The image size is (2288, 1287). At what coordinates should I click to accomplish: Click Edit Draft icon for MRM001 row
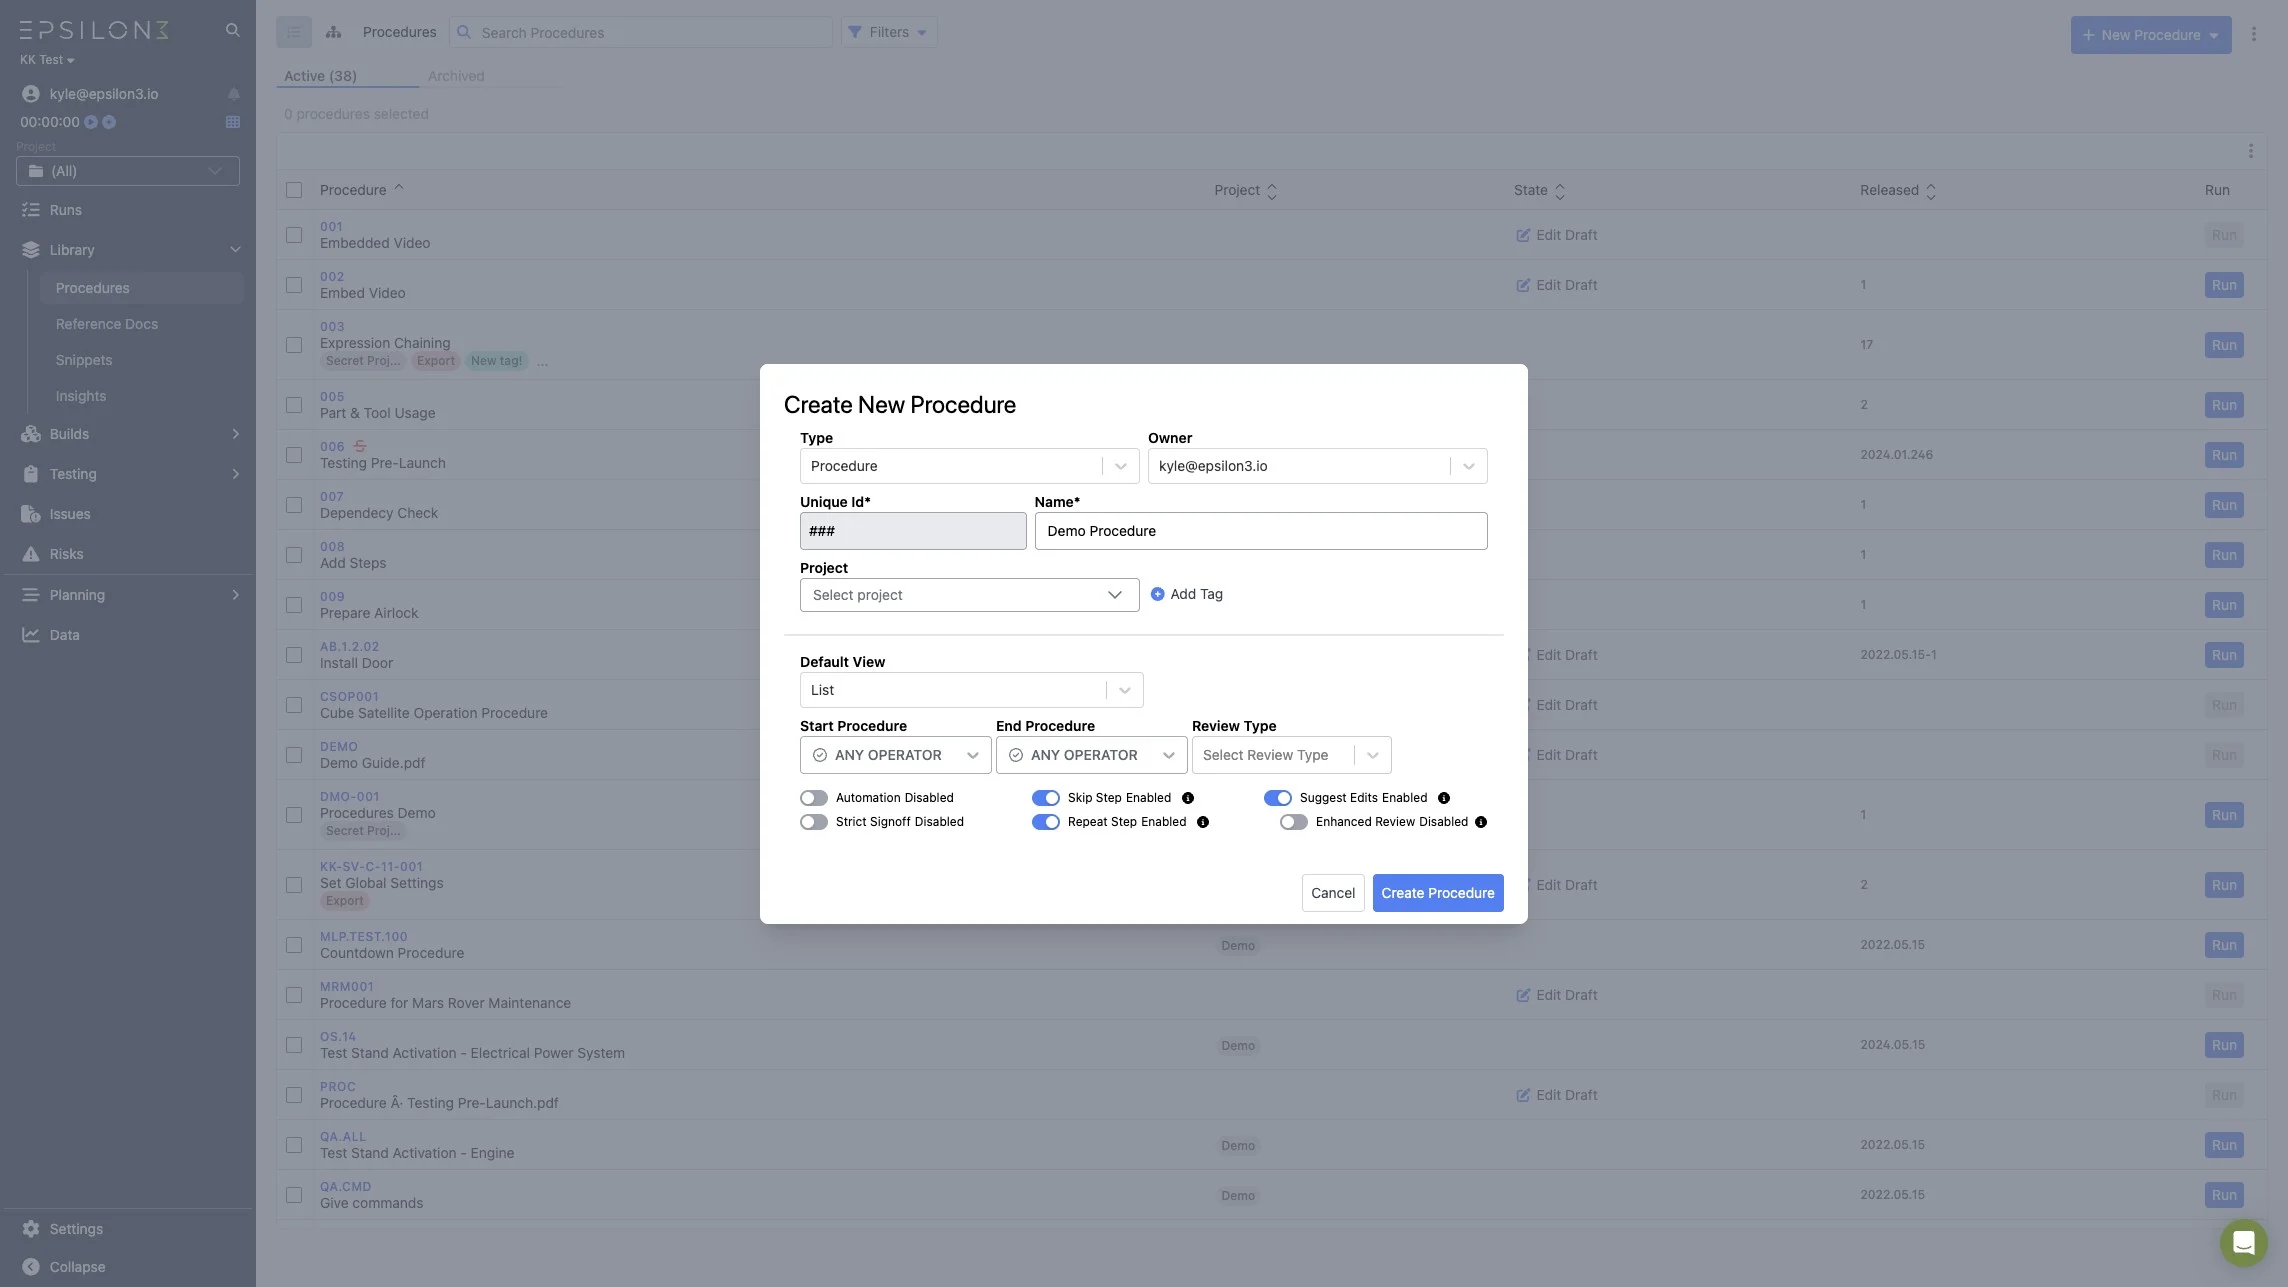point(1523,995)
